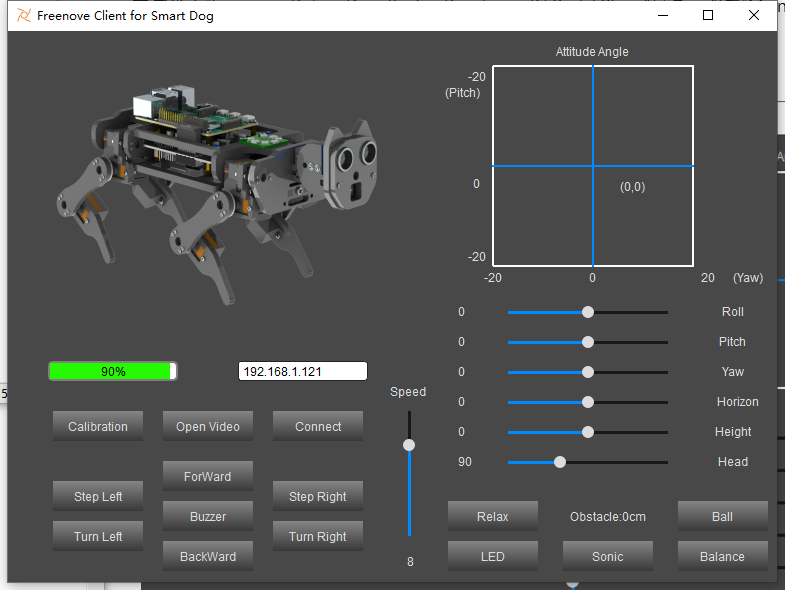
Task: Click the robot dog 3D image
Action: (x=217, y=194)
